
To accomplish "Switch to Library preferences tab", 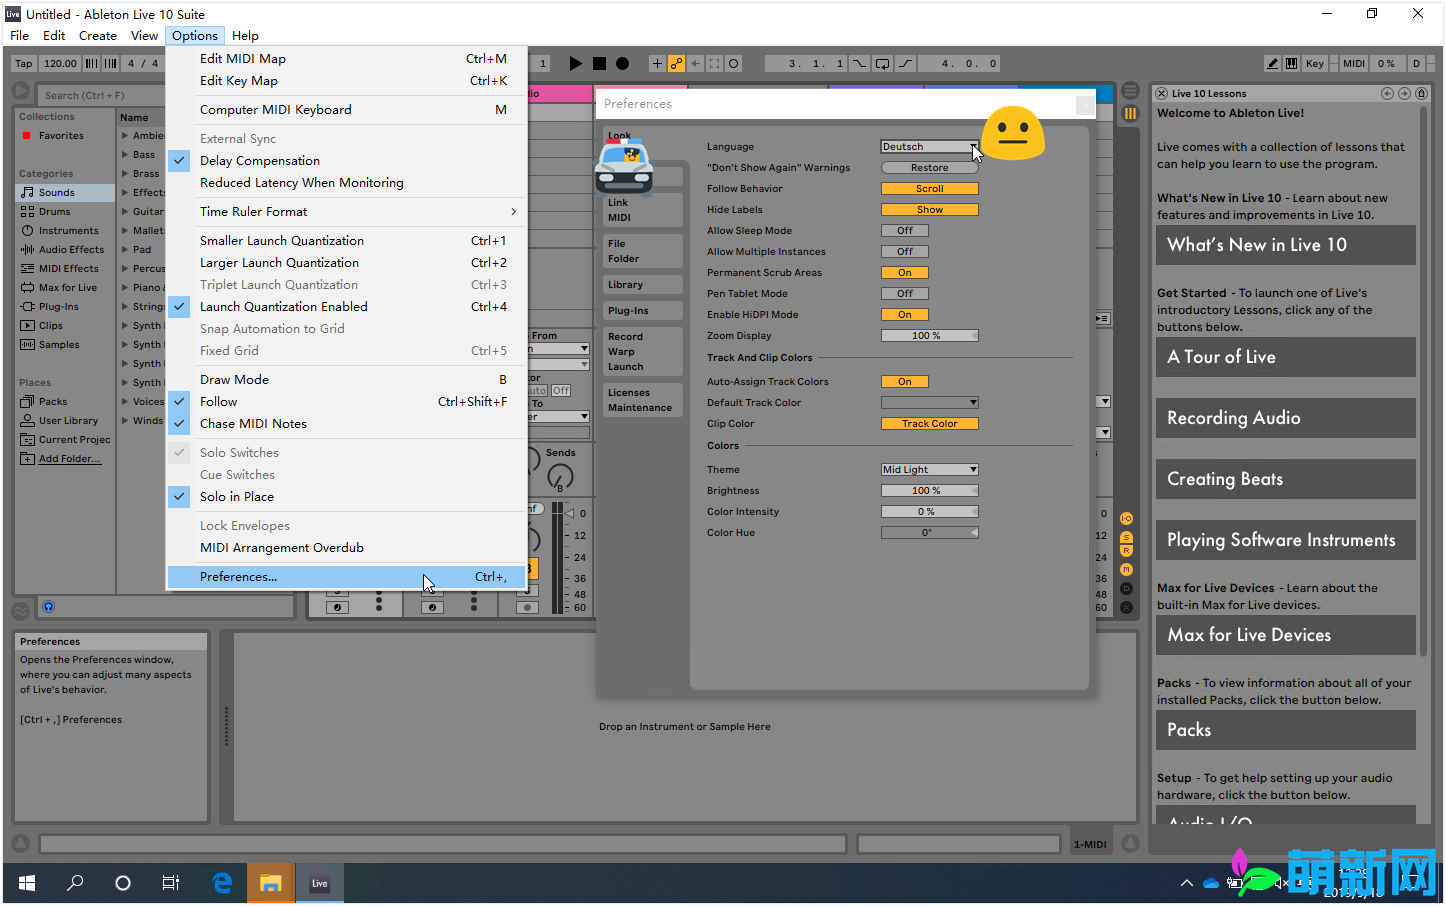I will pos(642,284).
